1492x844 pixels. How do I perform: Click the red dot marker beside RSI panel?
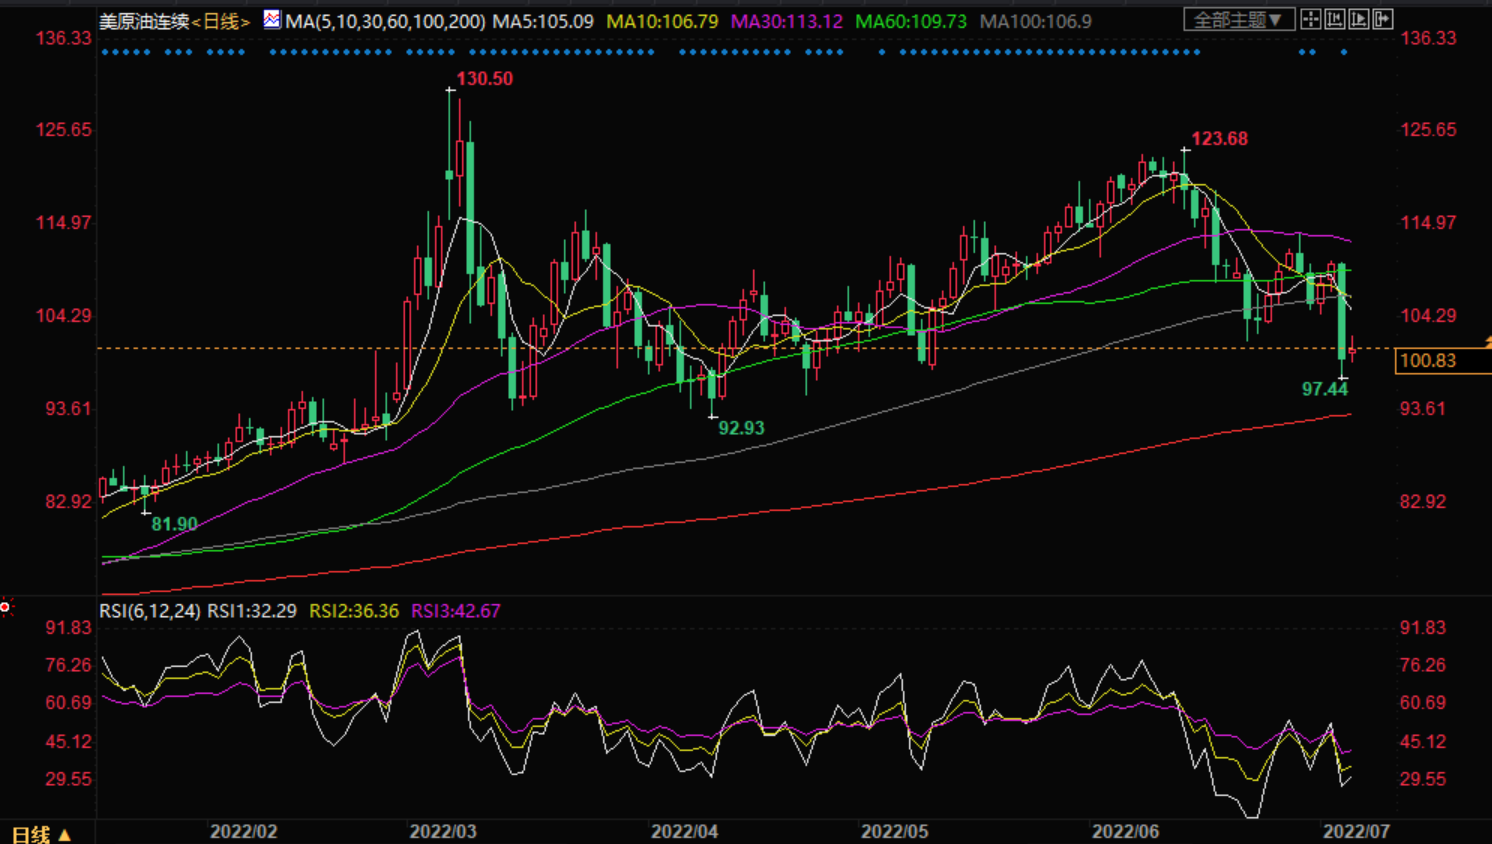coord(5,607)
